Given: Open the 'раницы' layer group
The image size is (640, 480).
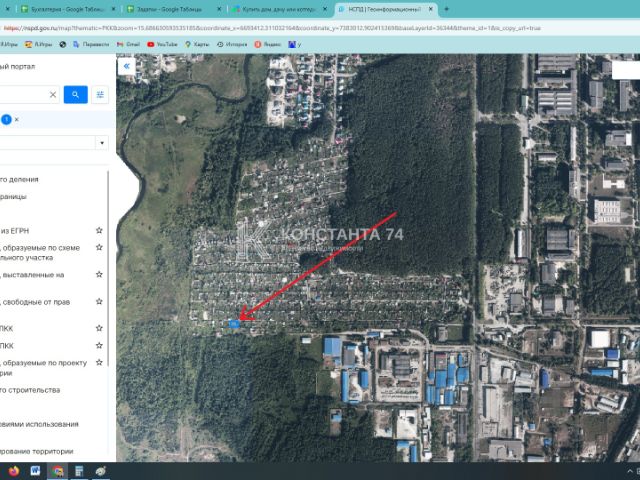Looking at the screenshot, I should pos(13,196).
